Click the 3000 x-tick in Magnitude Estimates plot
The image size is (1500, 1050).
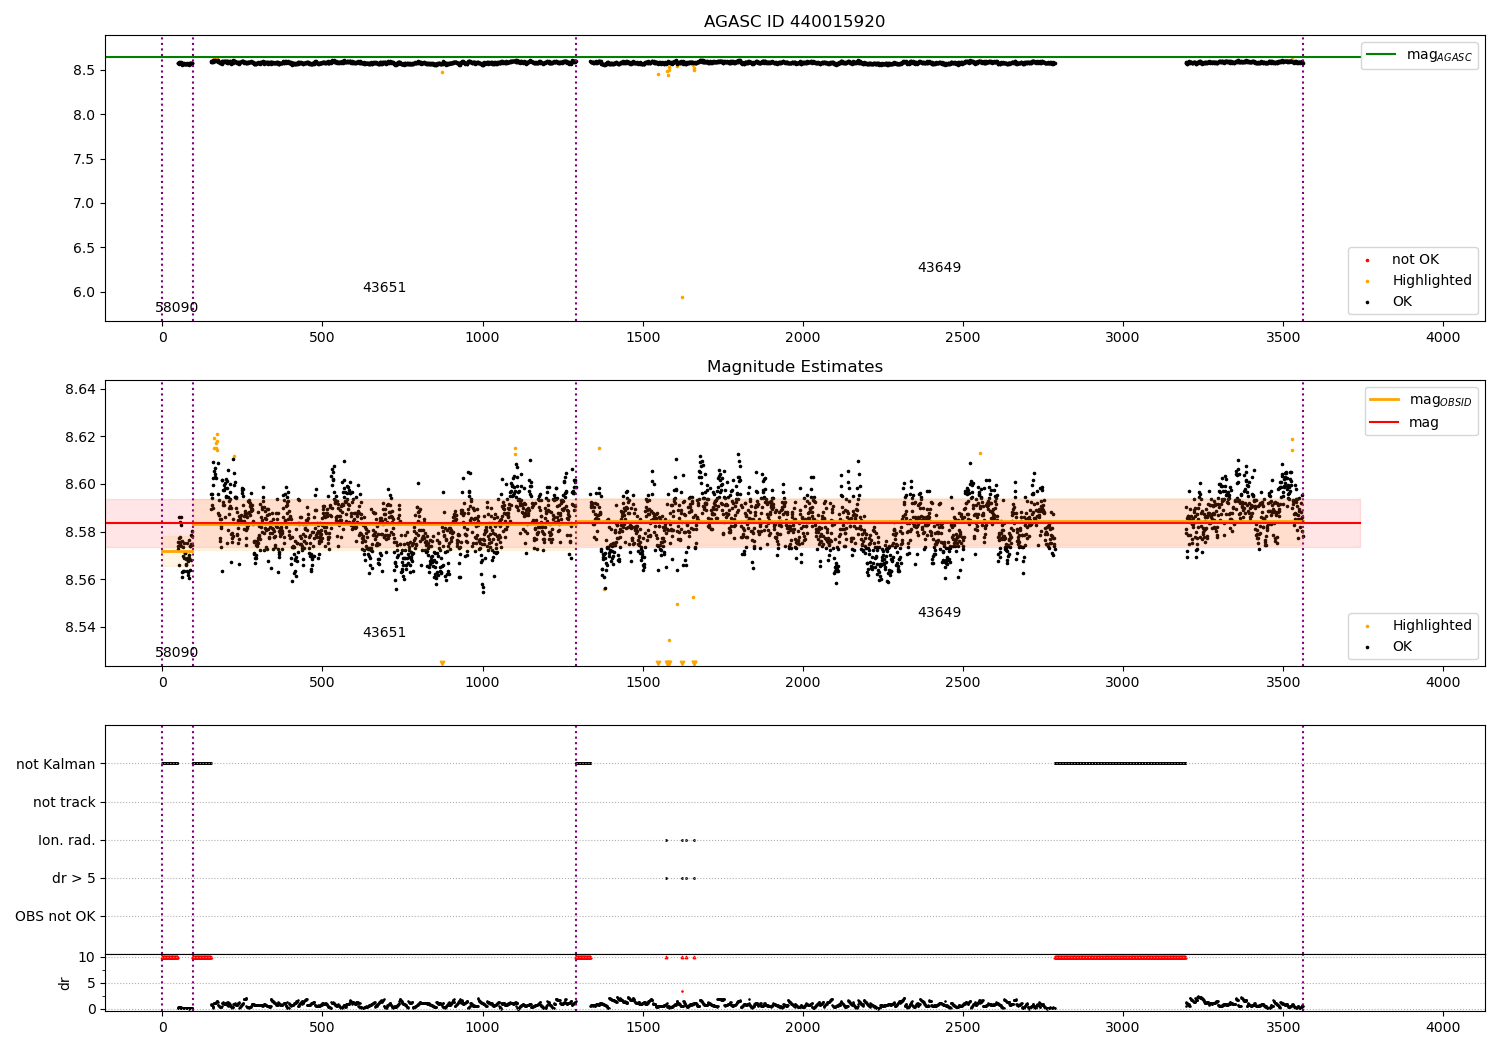[x=1122, y=683]
